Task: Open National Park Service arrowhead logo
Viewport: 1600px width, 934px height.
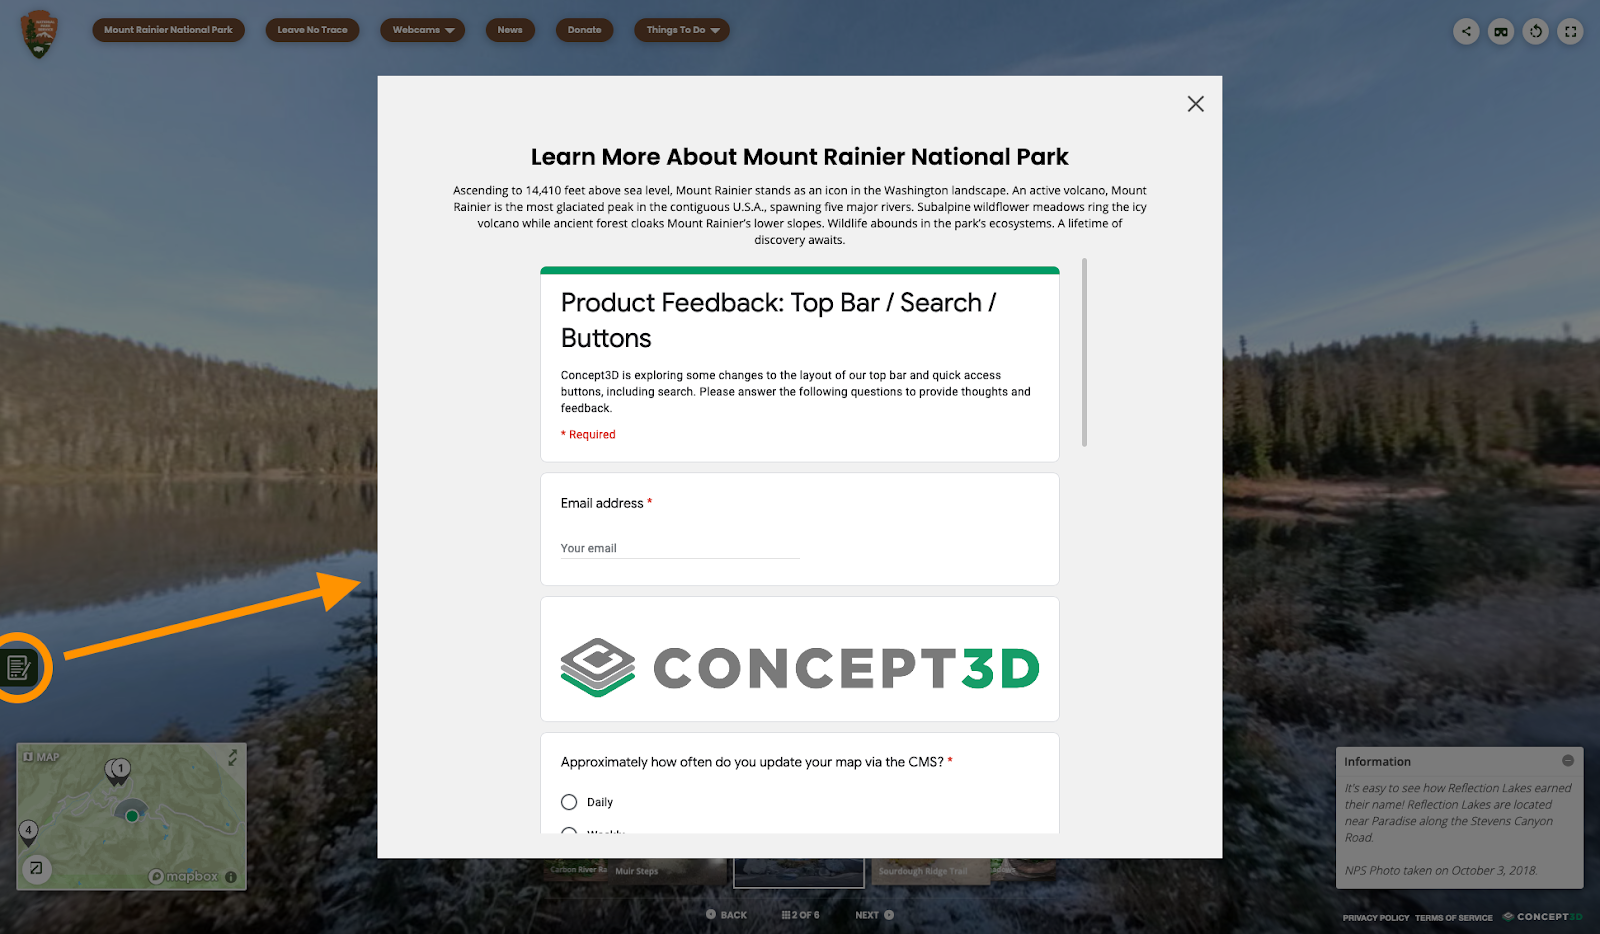Action: 39,34
